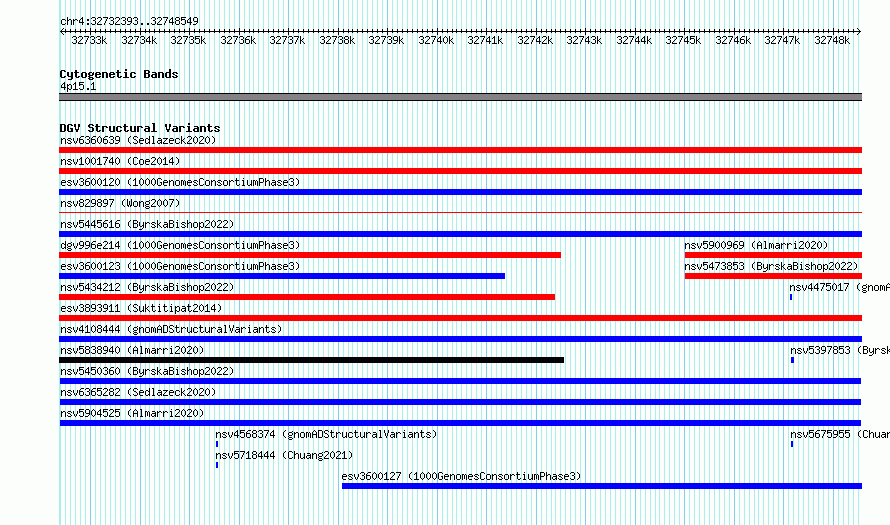Click the 32748k ruler tick label
This screenshot has width=890, height=525.
(x=832, y=40)
